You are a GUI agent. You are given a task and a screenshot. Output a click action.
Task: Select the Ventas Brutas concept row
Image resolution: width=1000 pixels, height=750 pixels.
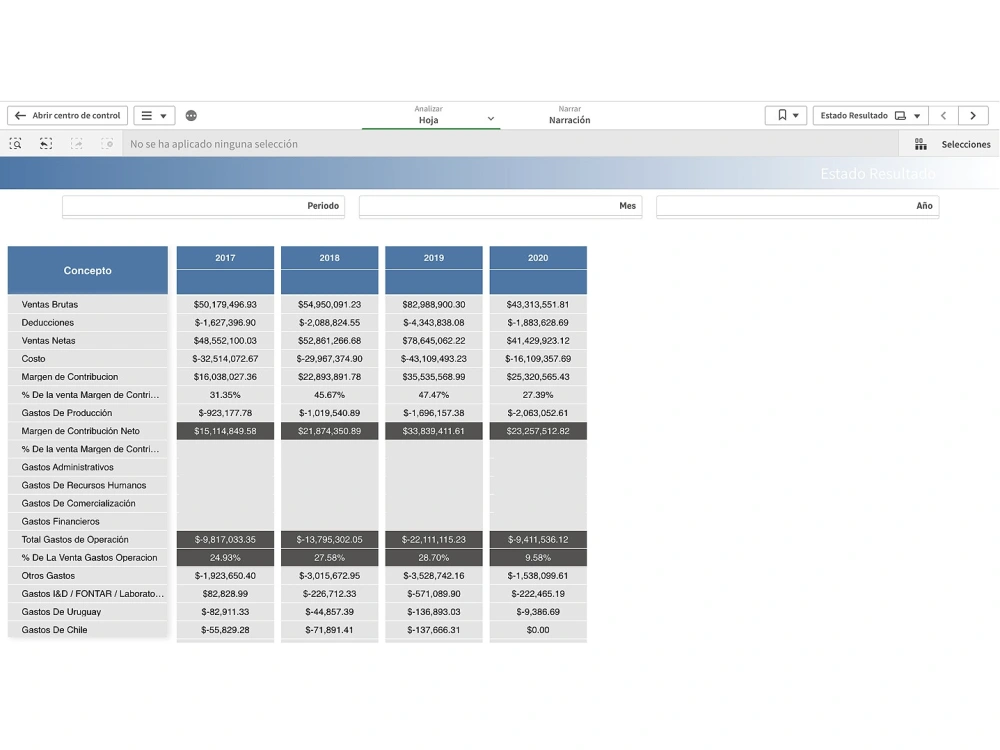tap(87, 305)
